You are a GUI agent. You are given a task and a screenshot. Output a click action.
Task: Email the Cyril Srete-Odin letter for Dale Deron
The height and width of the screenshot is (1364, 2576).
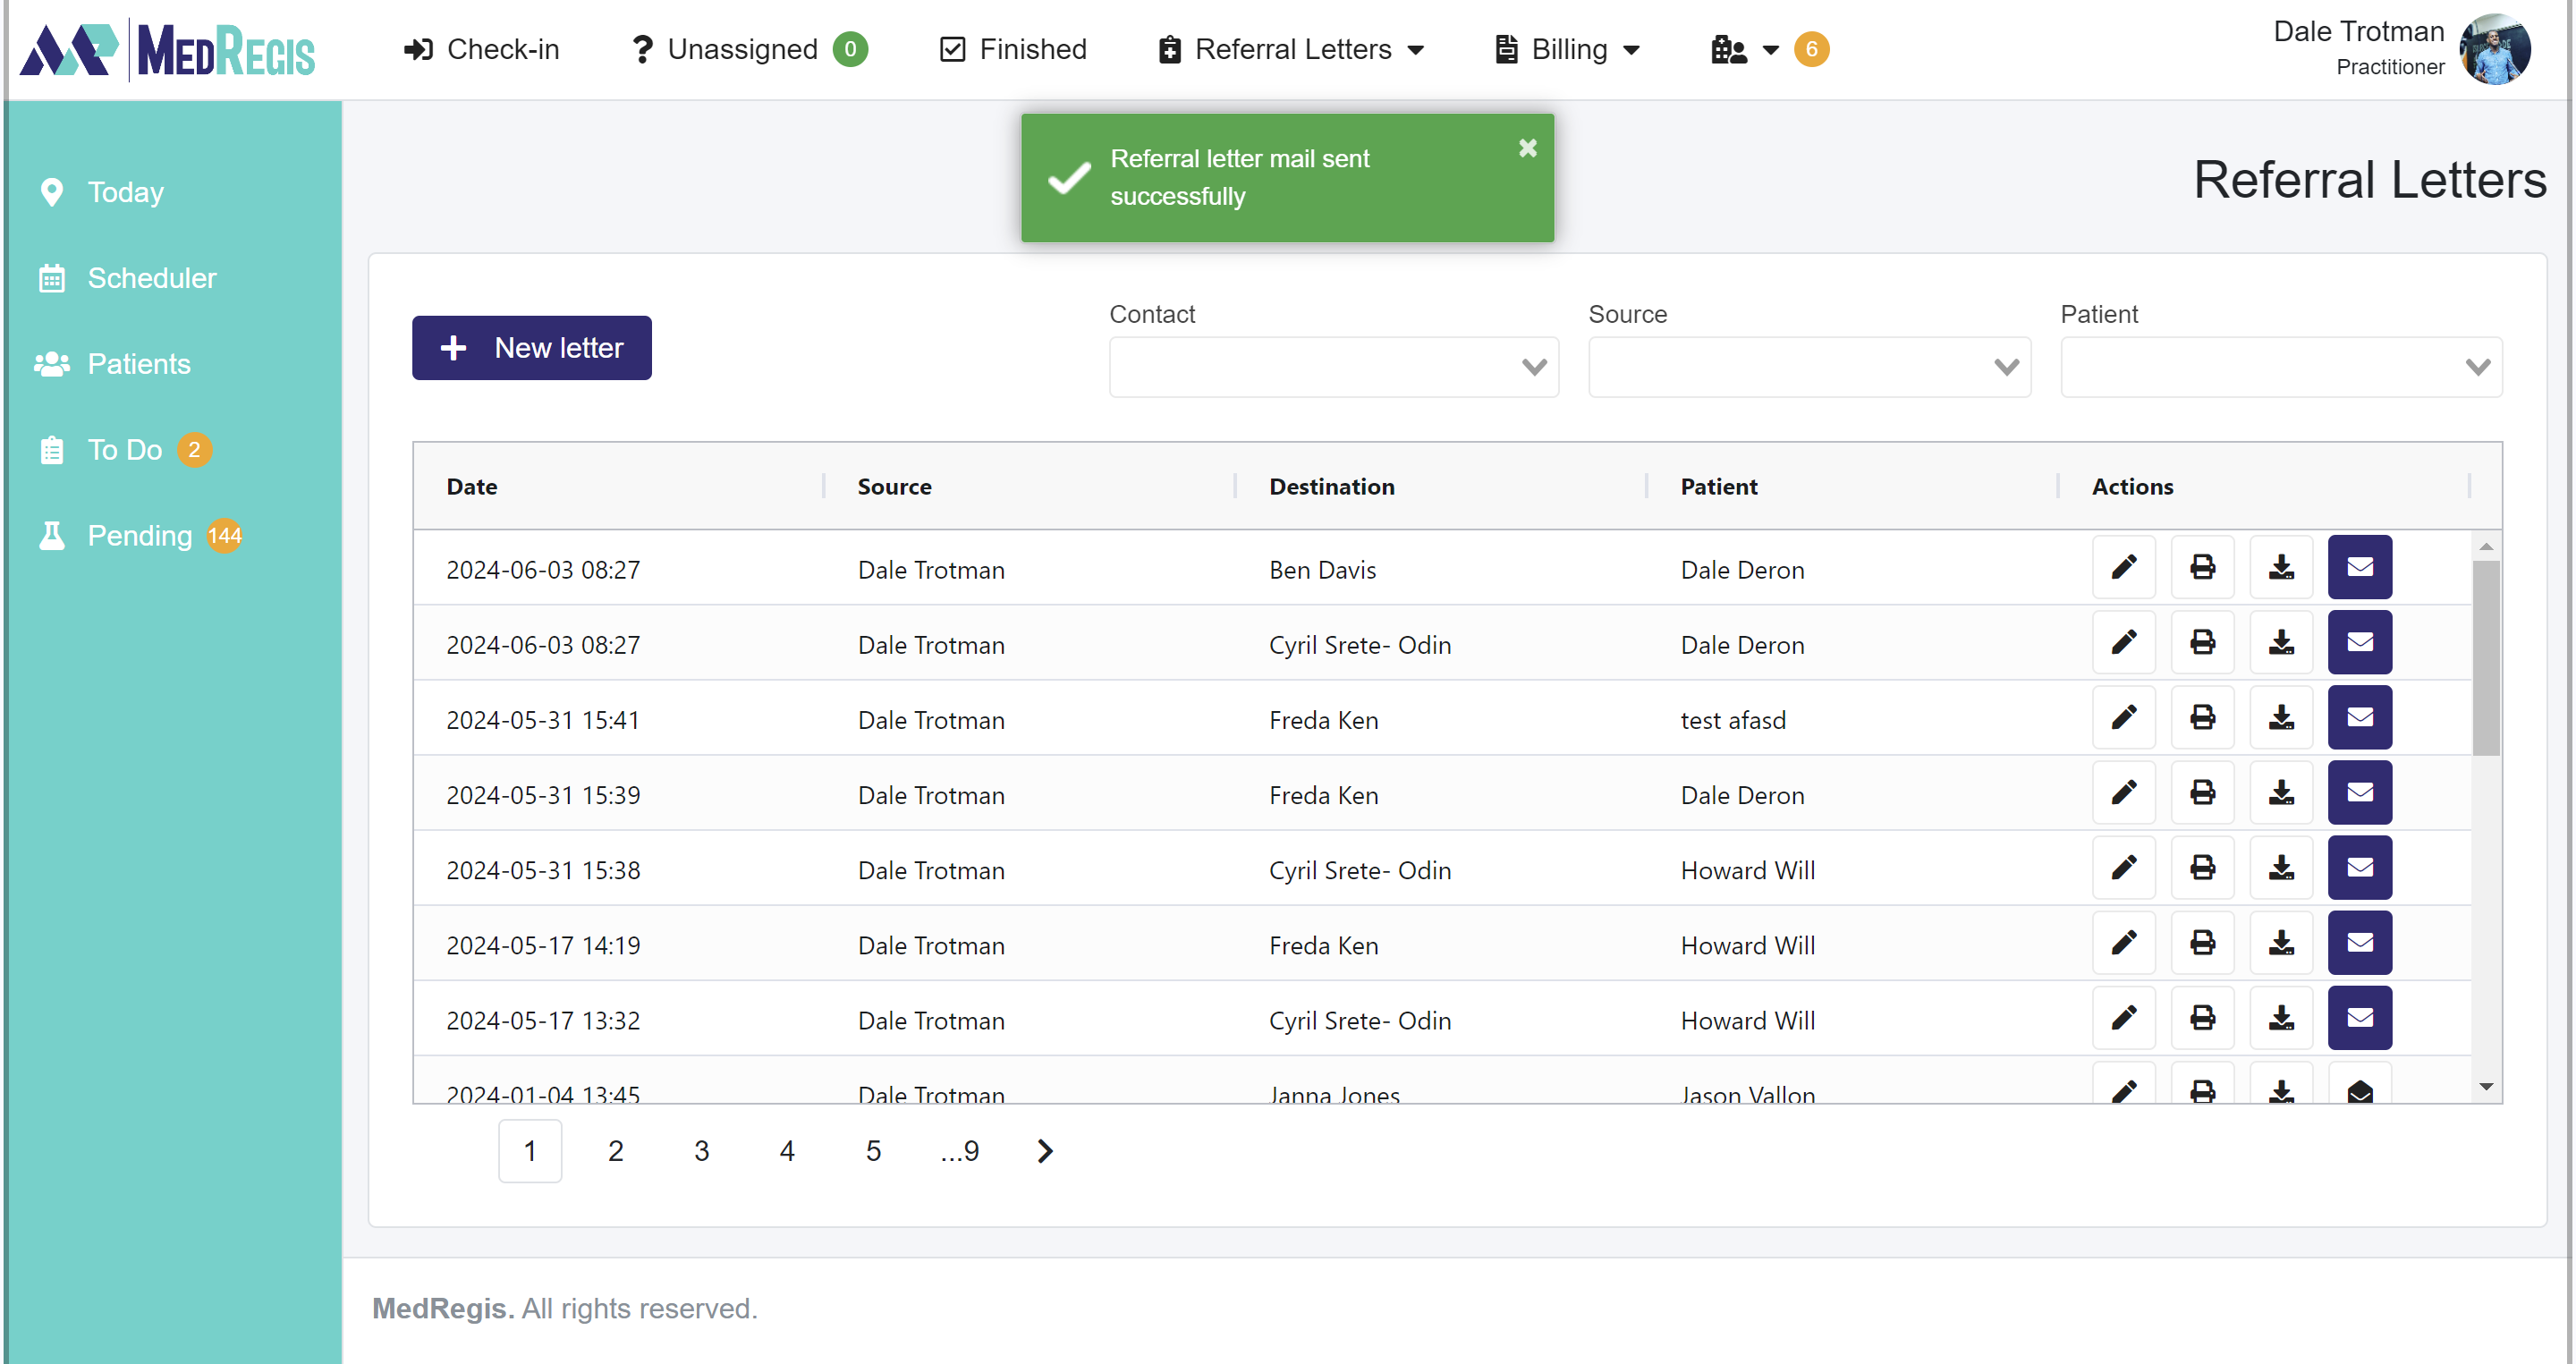(2359, 642)
